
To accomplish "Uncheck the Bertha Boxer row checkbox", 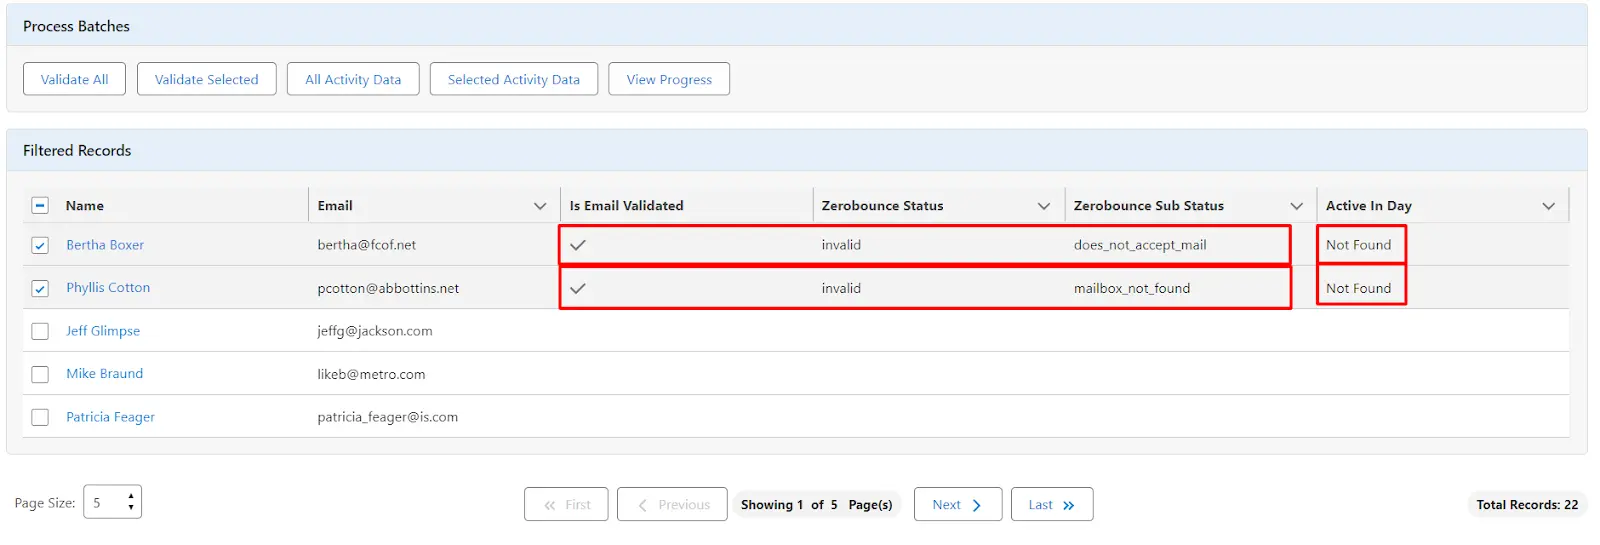I will pos(40,245).
